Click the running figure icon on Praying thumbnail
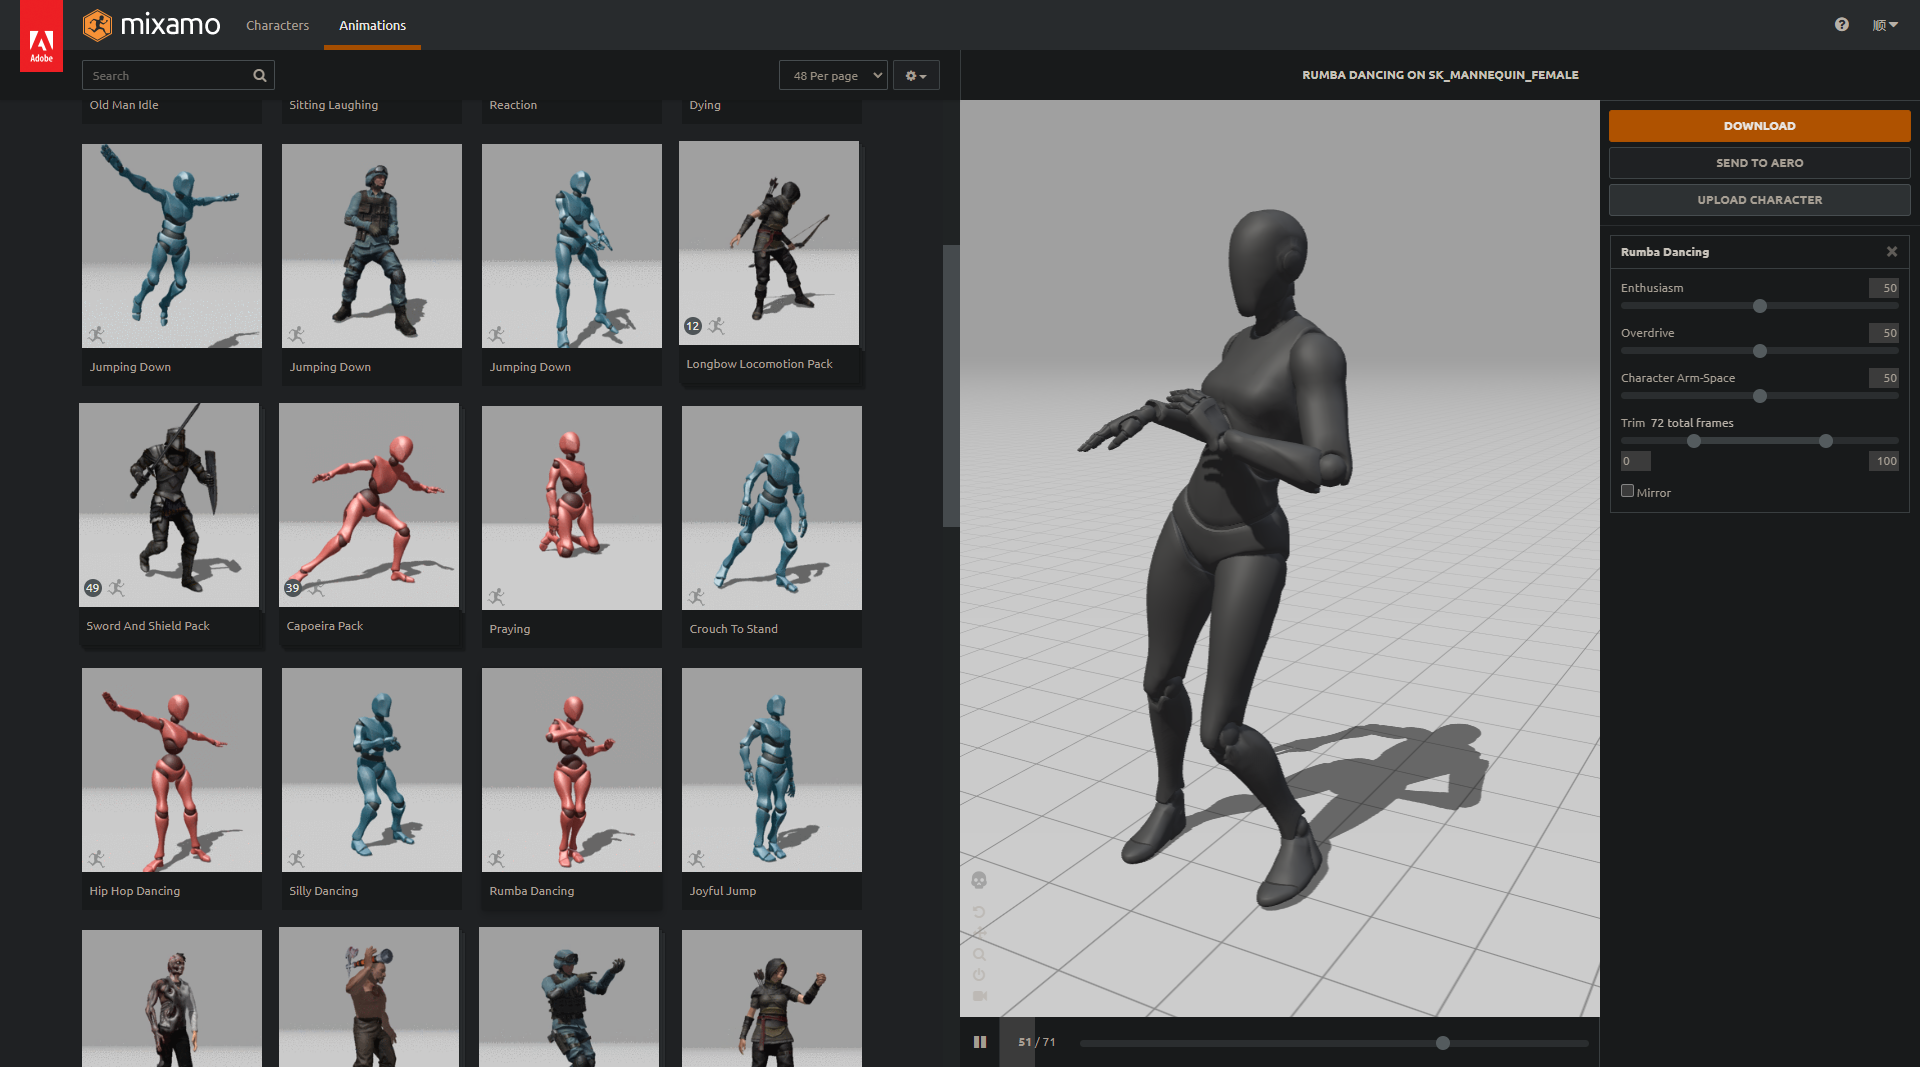This screenshot has height=1067, width=1920. 497,597
